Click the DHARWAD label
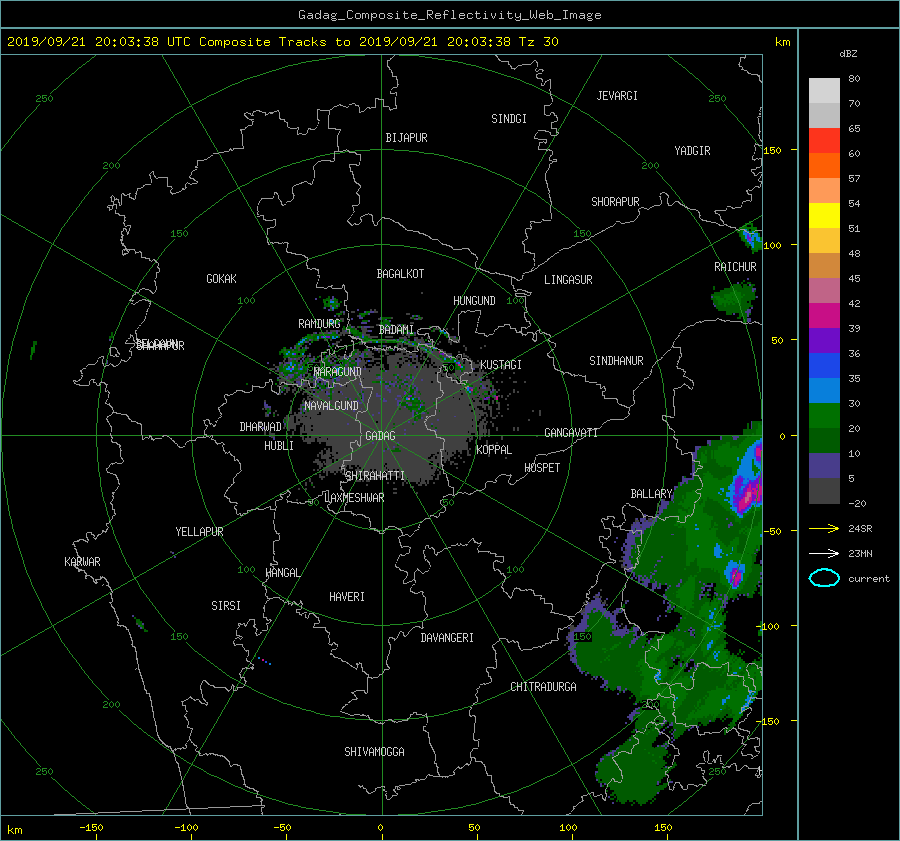 260,427
